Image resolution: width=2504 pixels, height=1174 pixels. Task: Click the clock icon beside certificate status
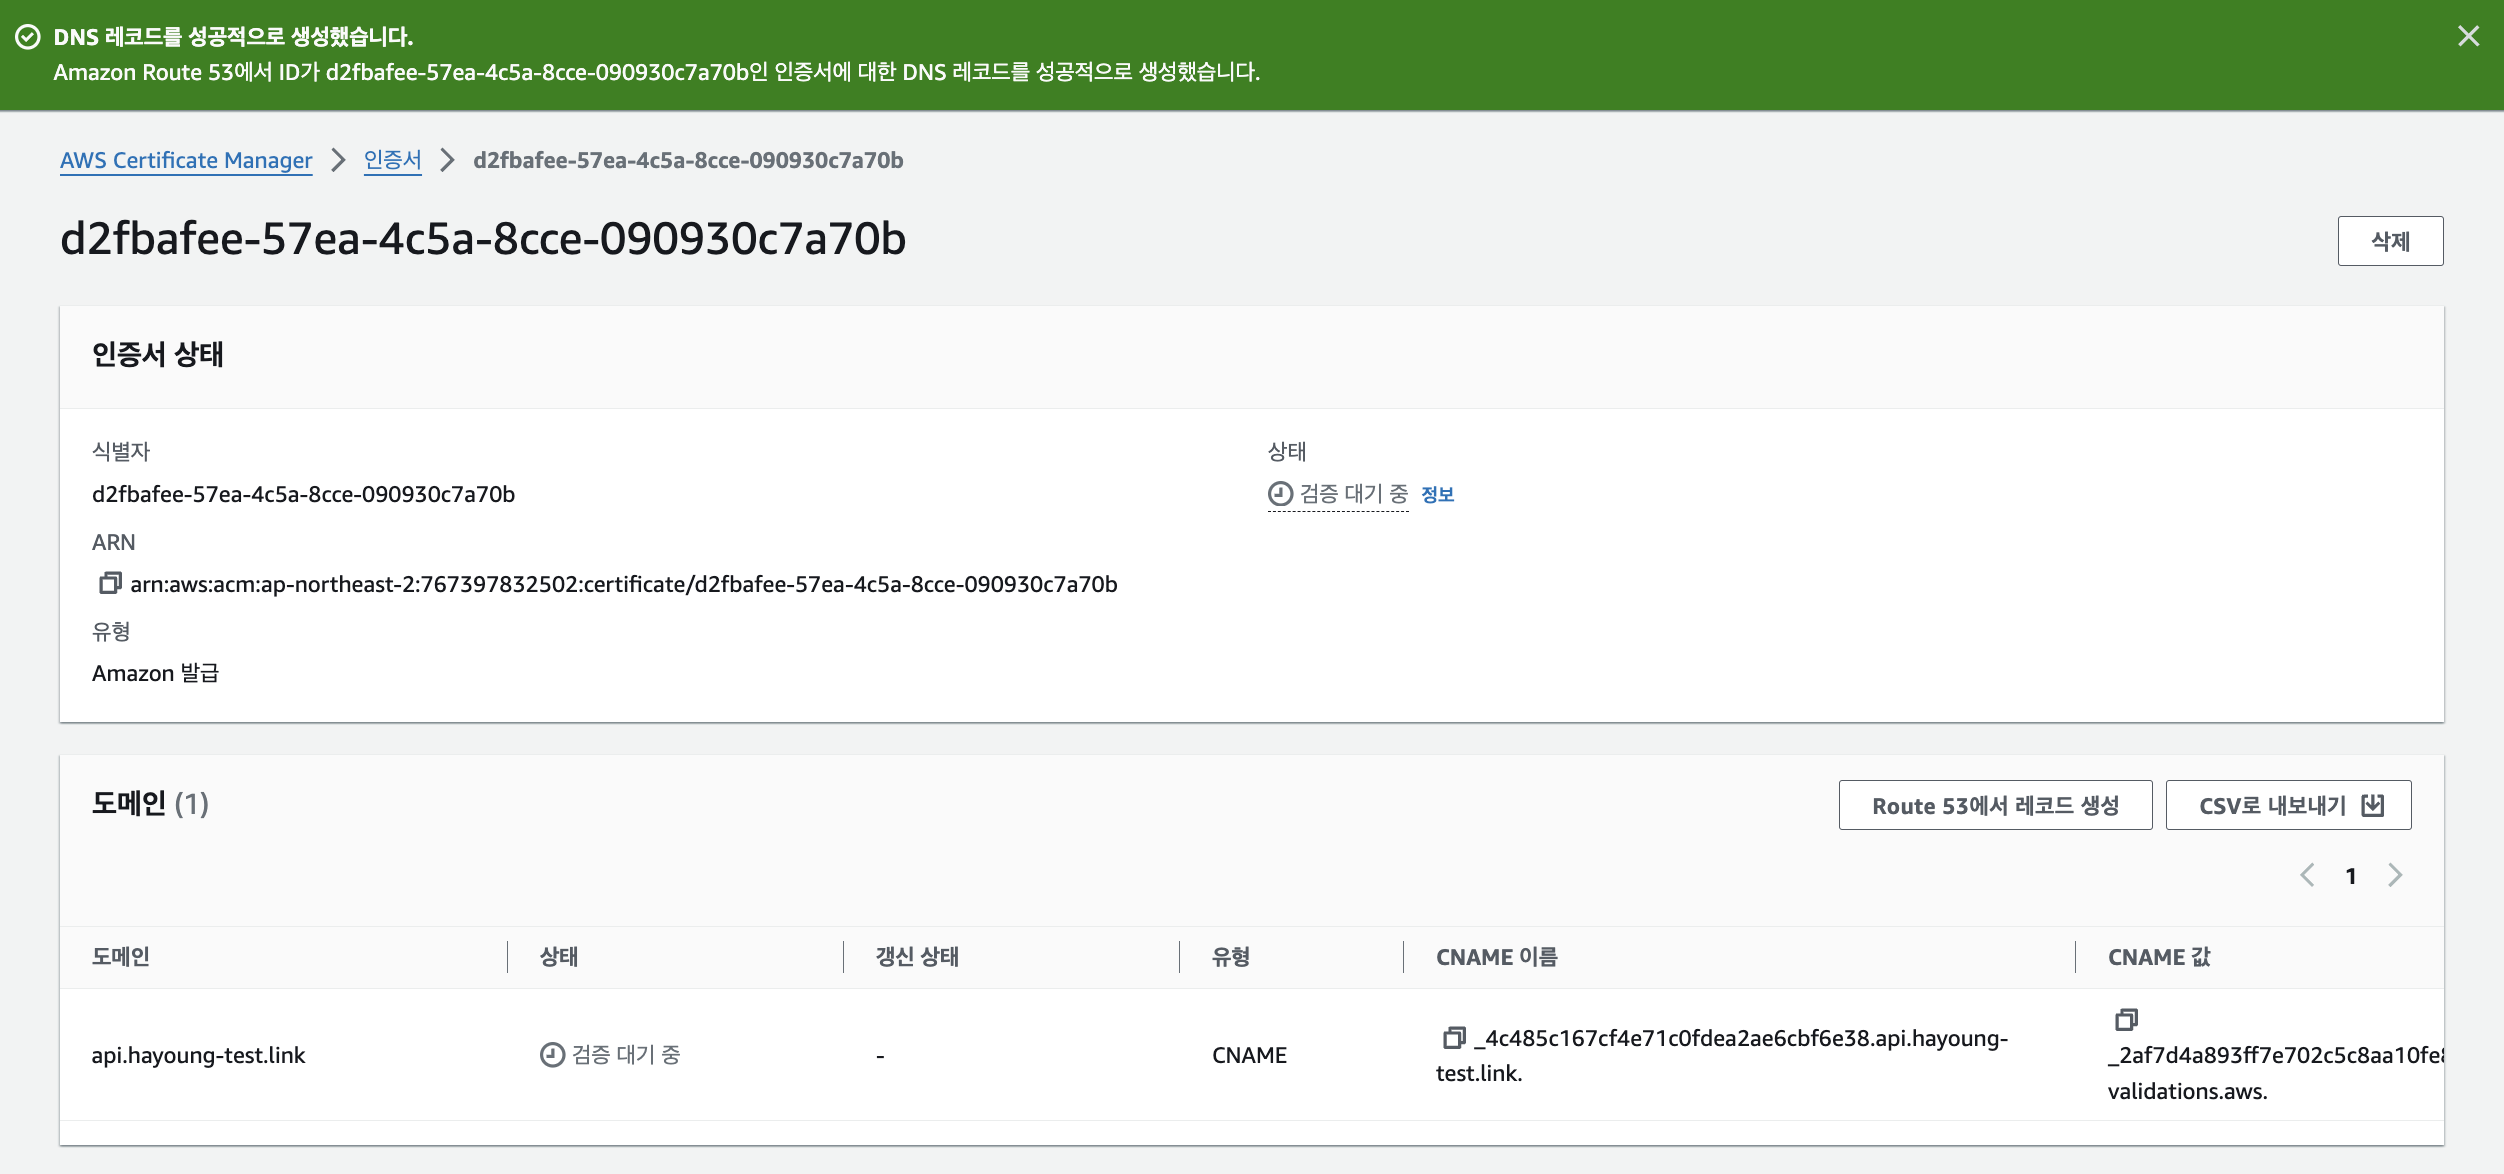[x=1280, y=494]
